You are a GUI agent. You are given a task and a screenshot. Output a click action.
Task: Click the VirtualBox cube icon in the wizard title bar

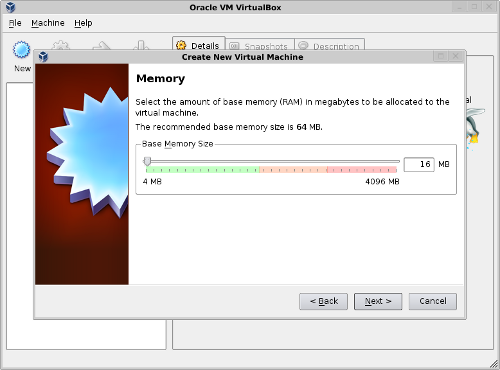43,57
